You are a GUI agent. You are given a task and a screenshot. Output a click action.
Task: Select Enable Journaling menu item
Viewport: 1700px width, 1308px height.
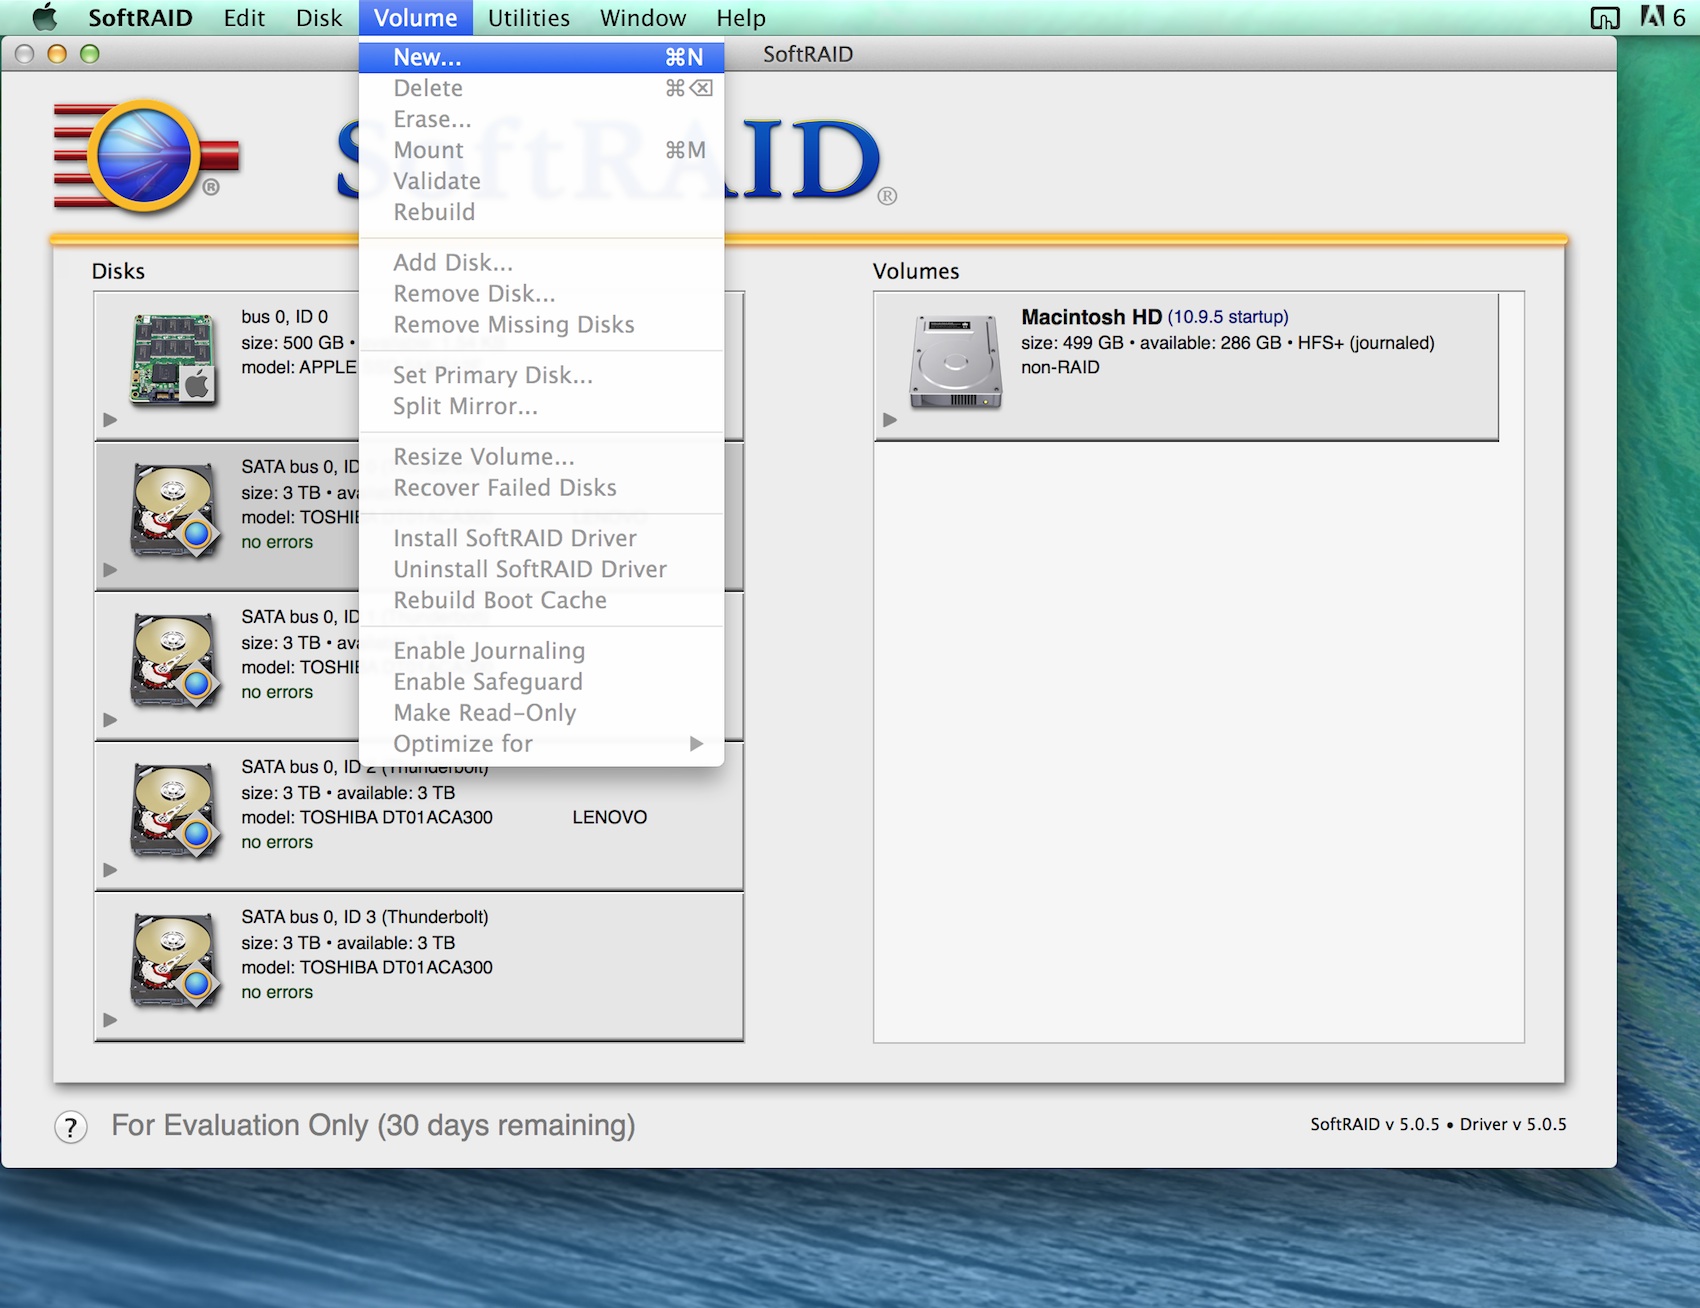pos(489,651)
